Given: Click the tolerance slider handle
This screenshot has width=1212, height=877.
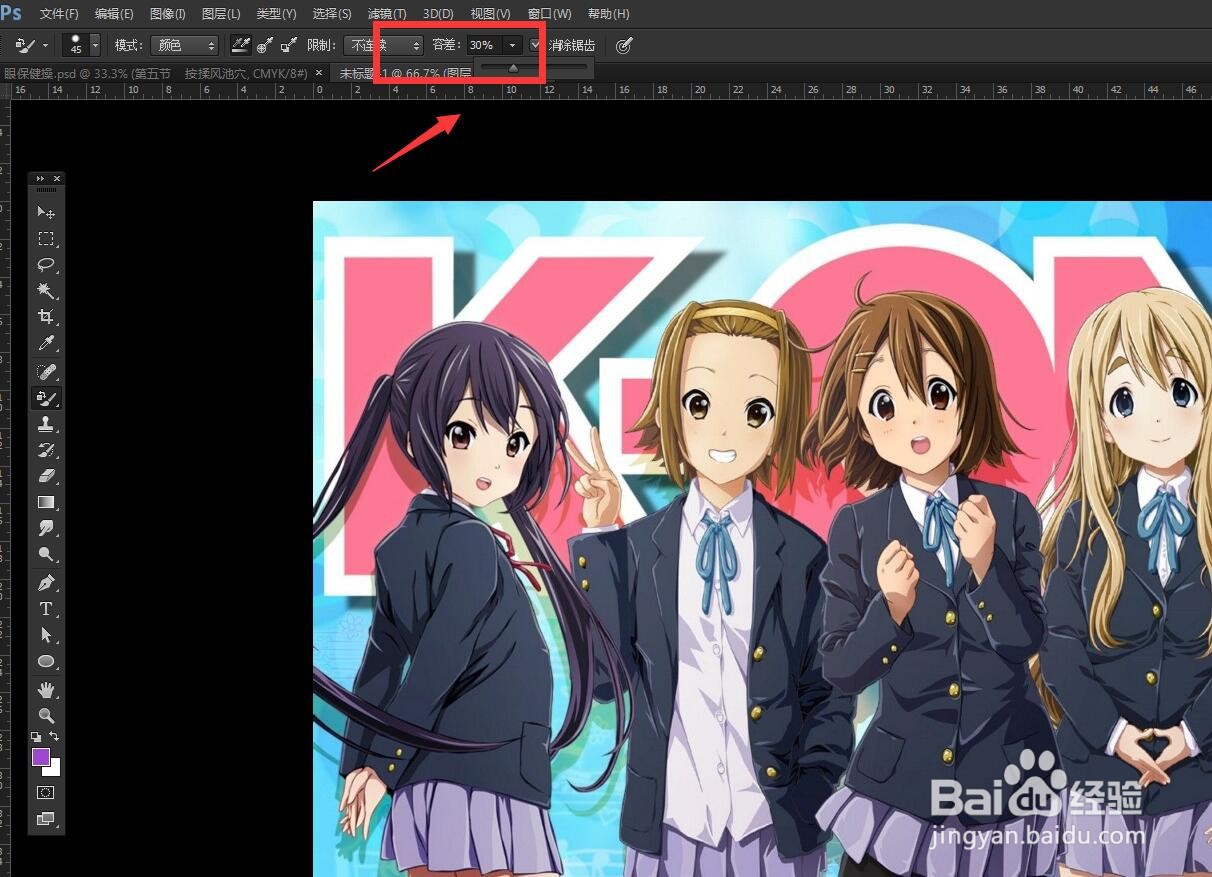Looking at the screenshot, I should 513,68.
